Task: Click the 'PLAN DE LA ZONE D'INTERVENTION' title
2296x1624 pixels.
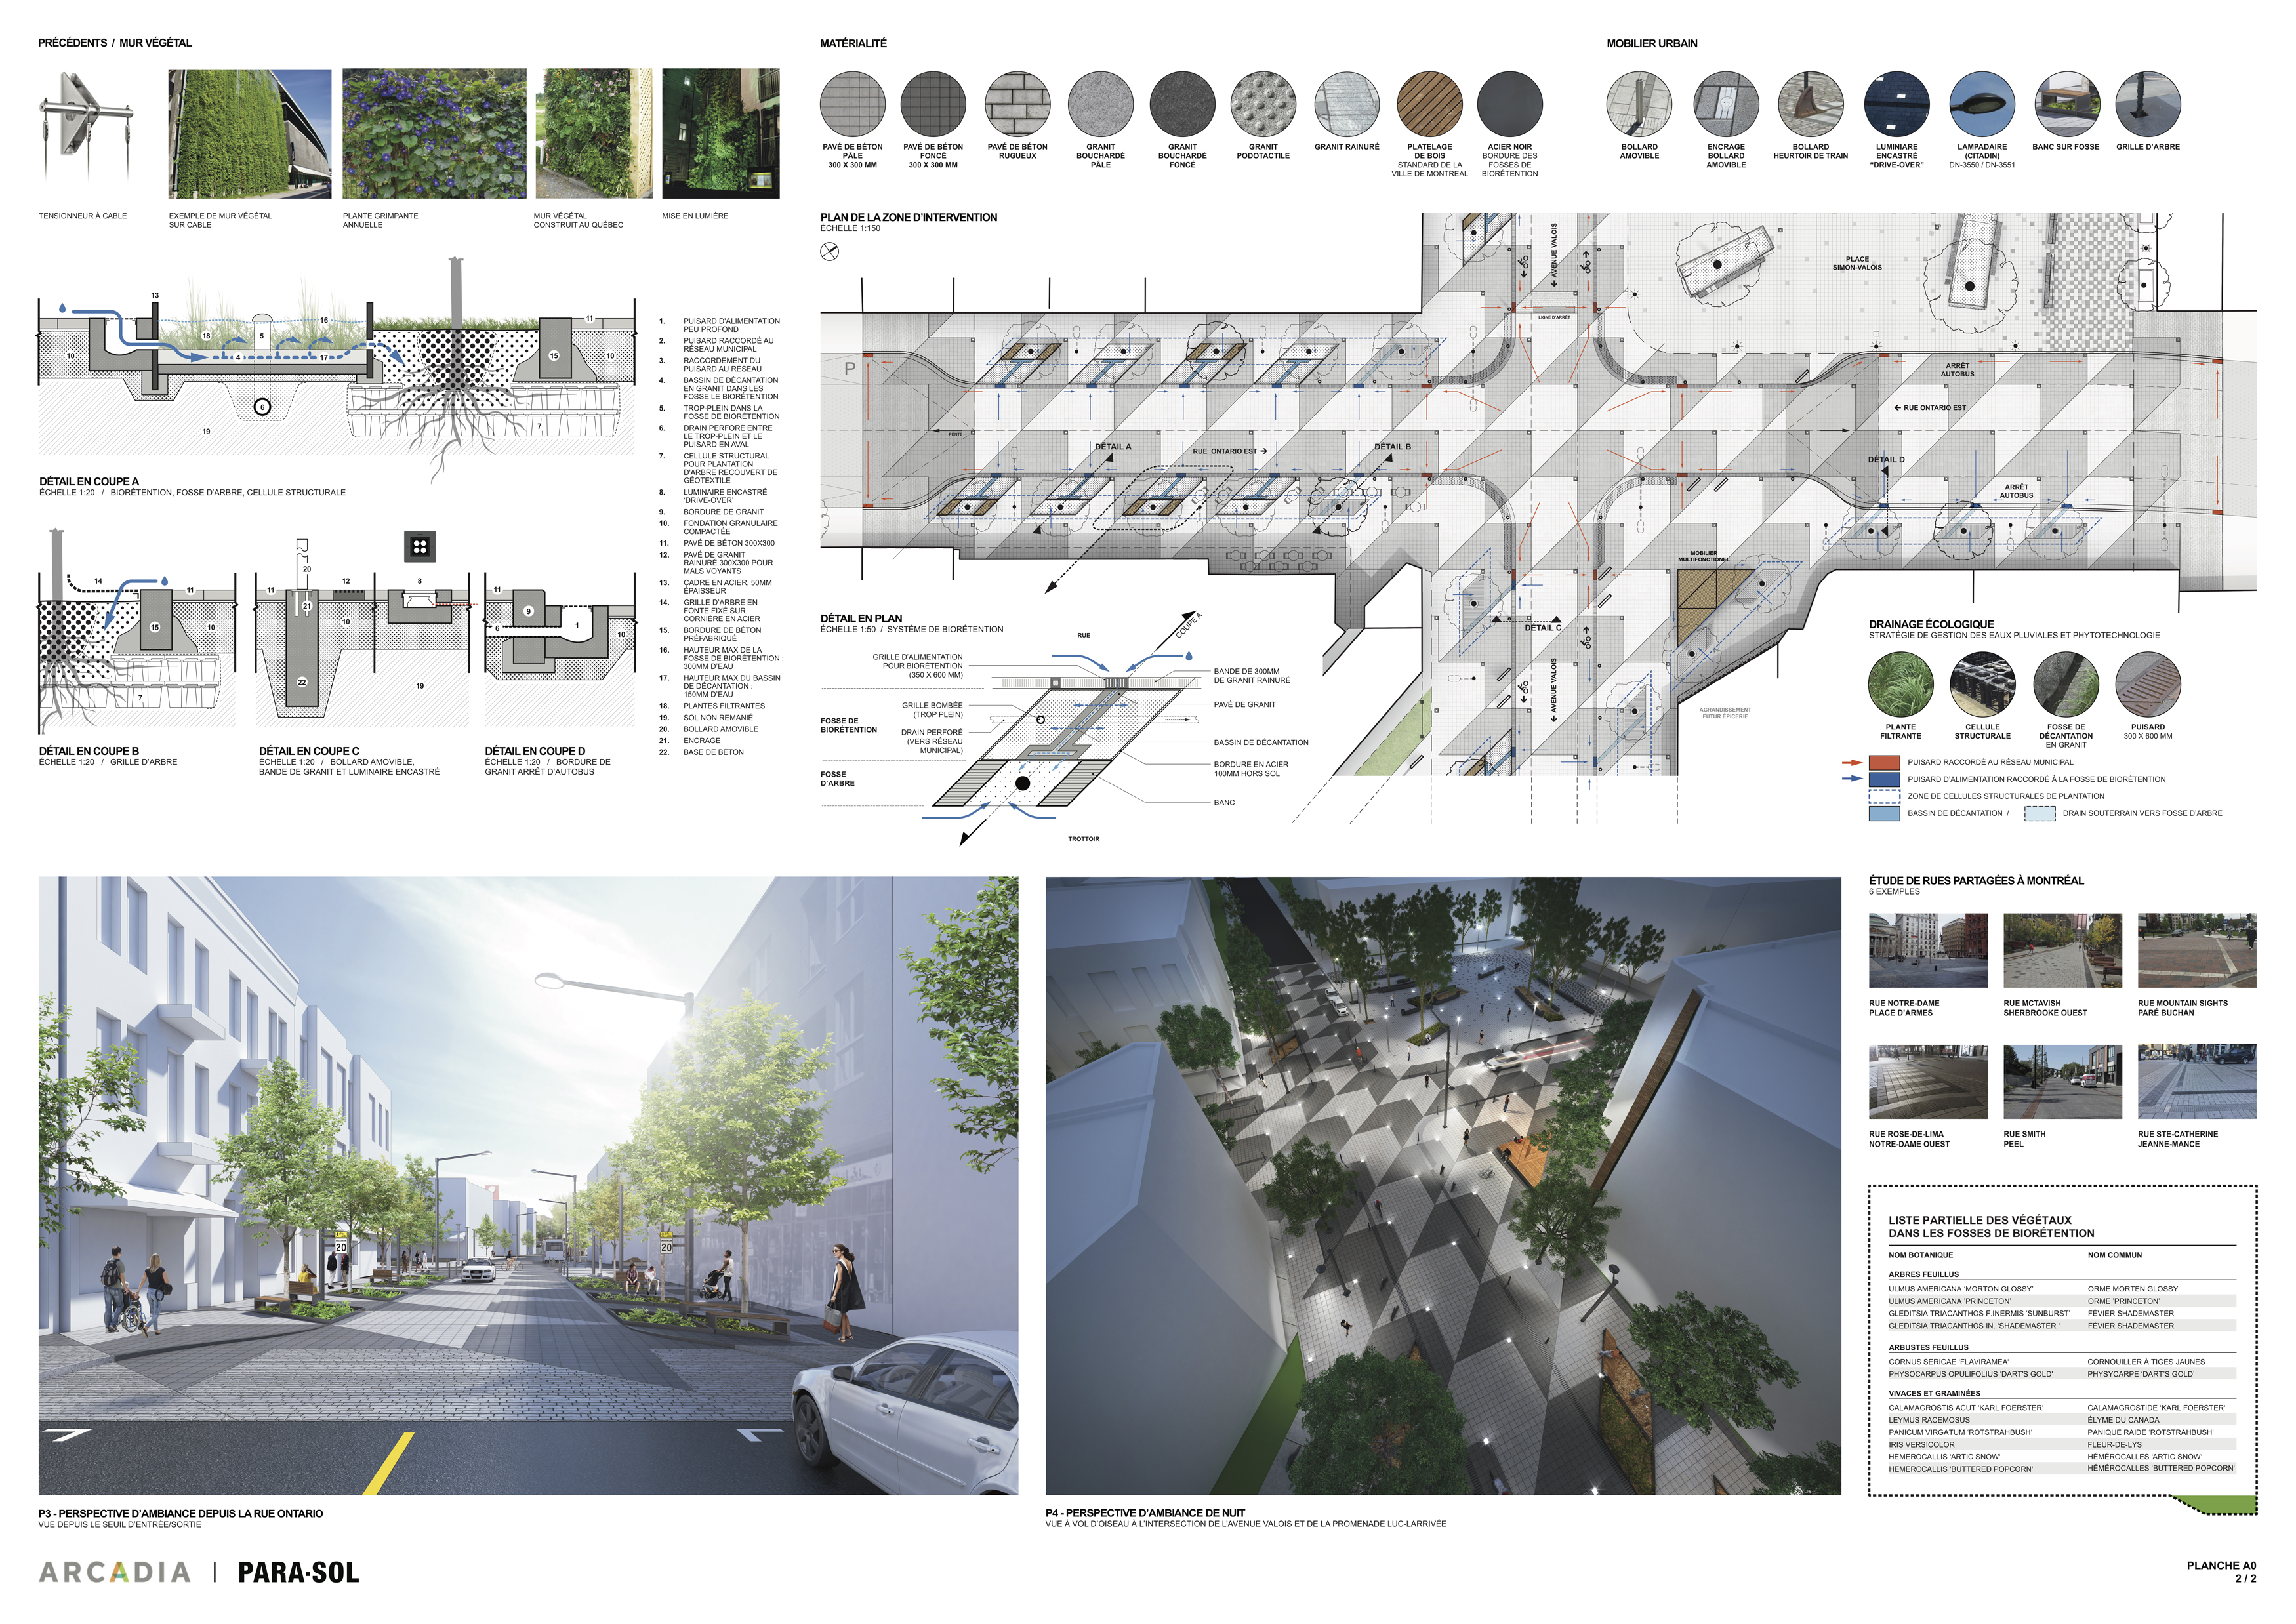Action: click(908, 217)
